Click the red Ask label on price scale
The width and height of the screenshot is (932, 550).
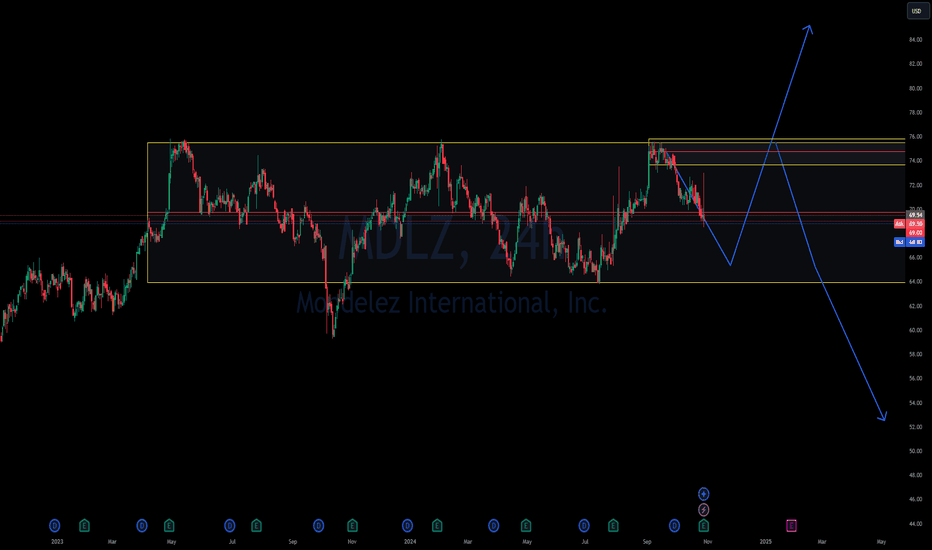[x=899, y=224]
